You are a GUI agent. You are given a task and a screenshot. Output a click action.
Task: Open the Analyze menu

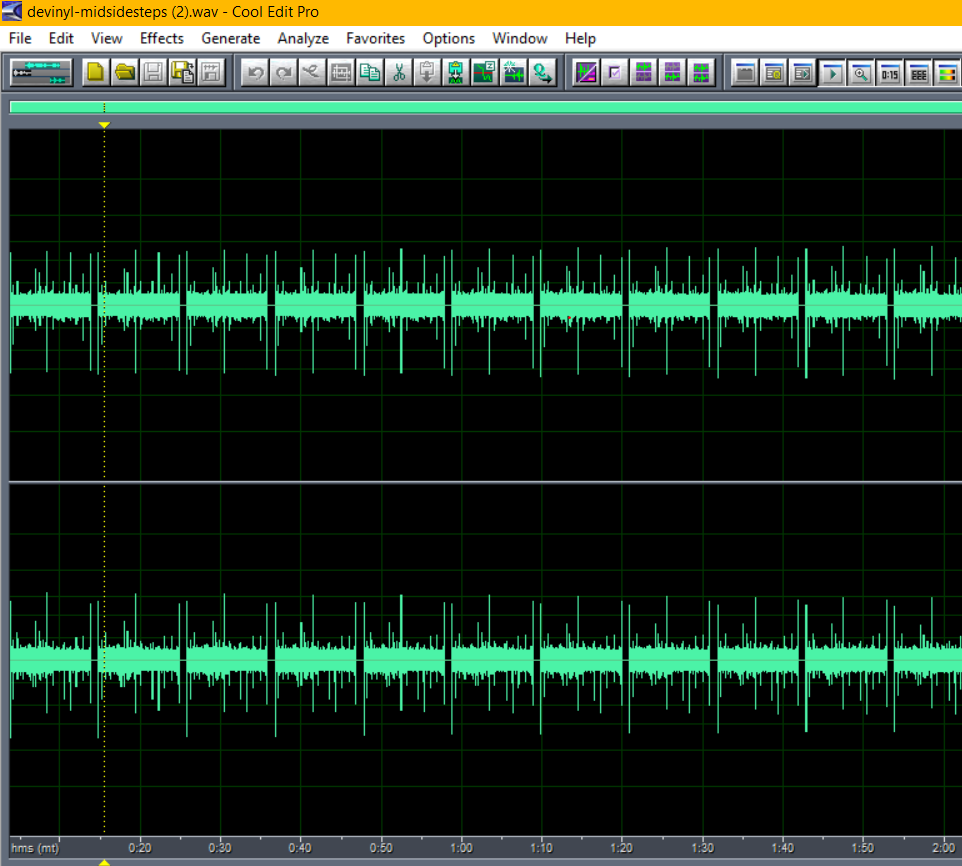click(303, 39)
